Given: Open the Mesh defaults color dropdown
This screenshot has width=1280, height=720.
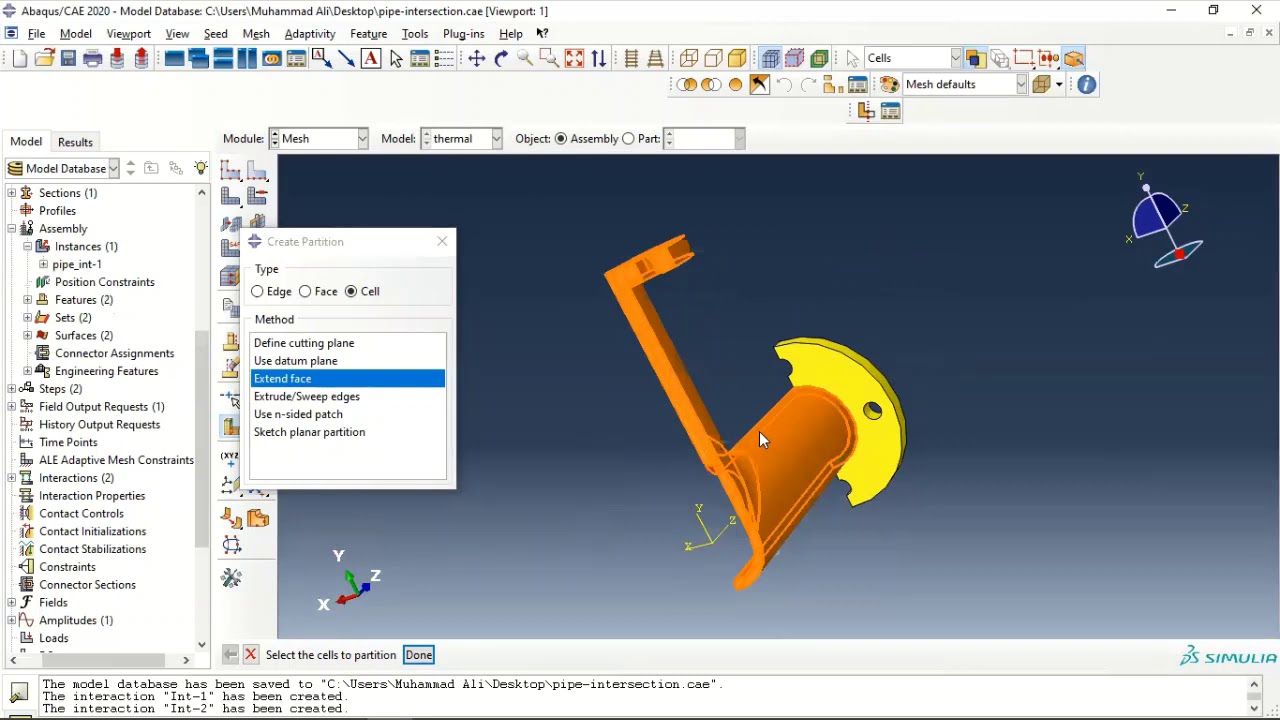Looking at the screenshot, I should 965,84.
